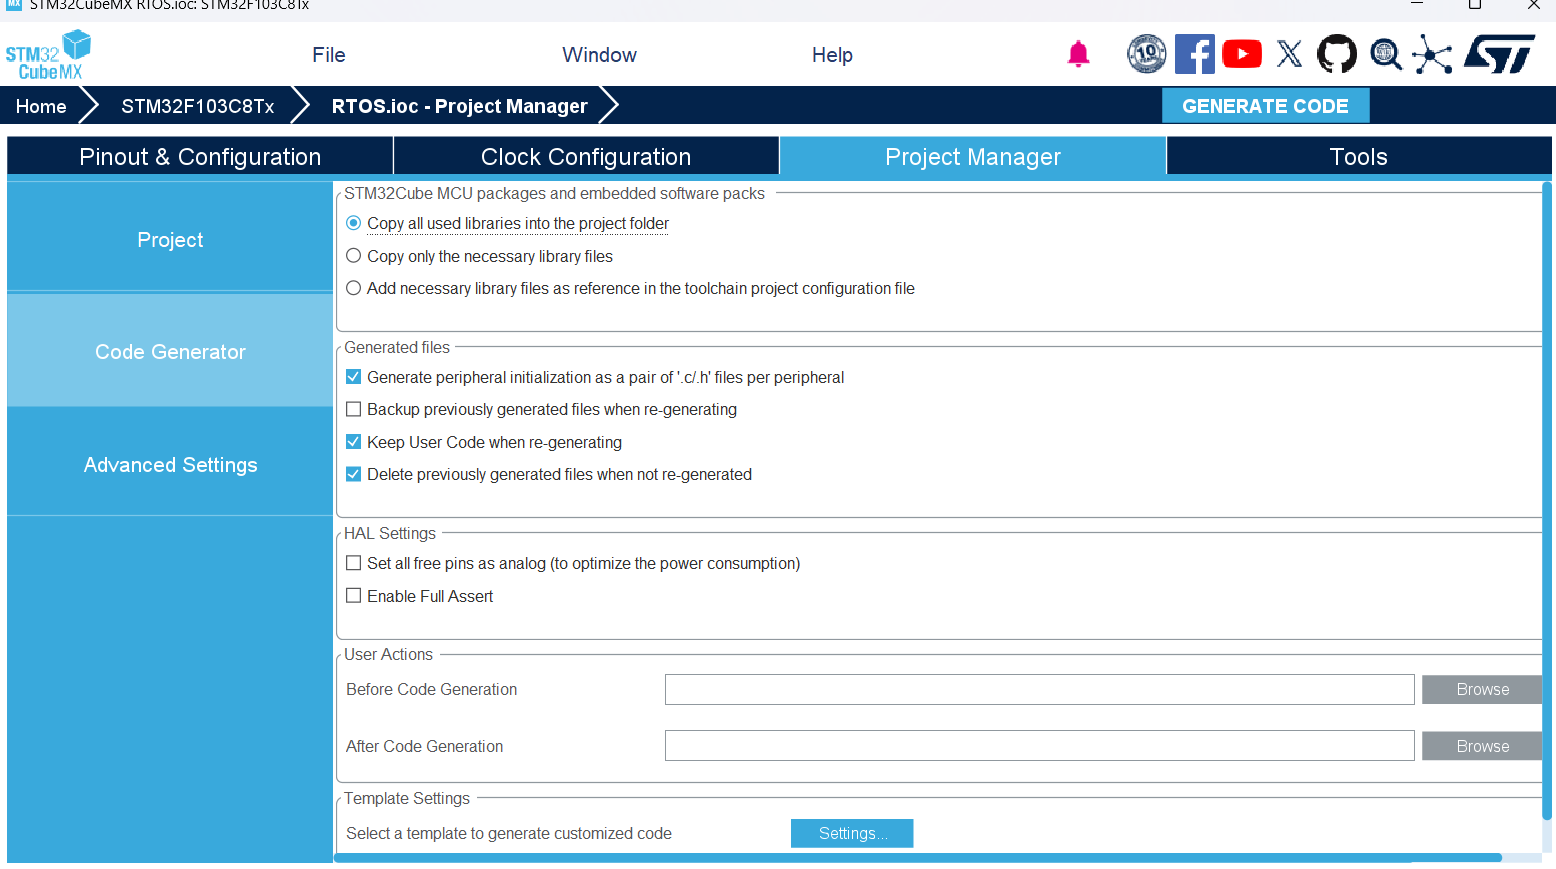Screen dimensions: 1556x869
Task: Open the notification bell
Action: 1078,54
